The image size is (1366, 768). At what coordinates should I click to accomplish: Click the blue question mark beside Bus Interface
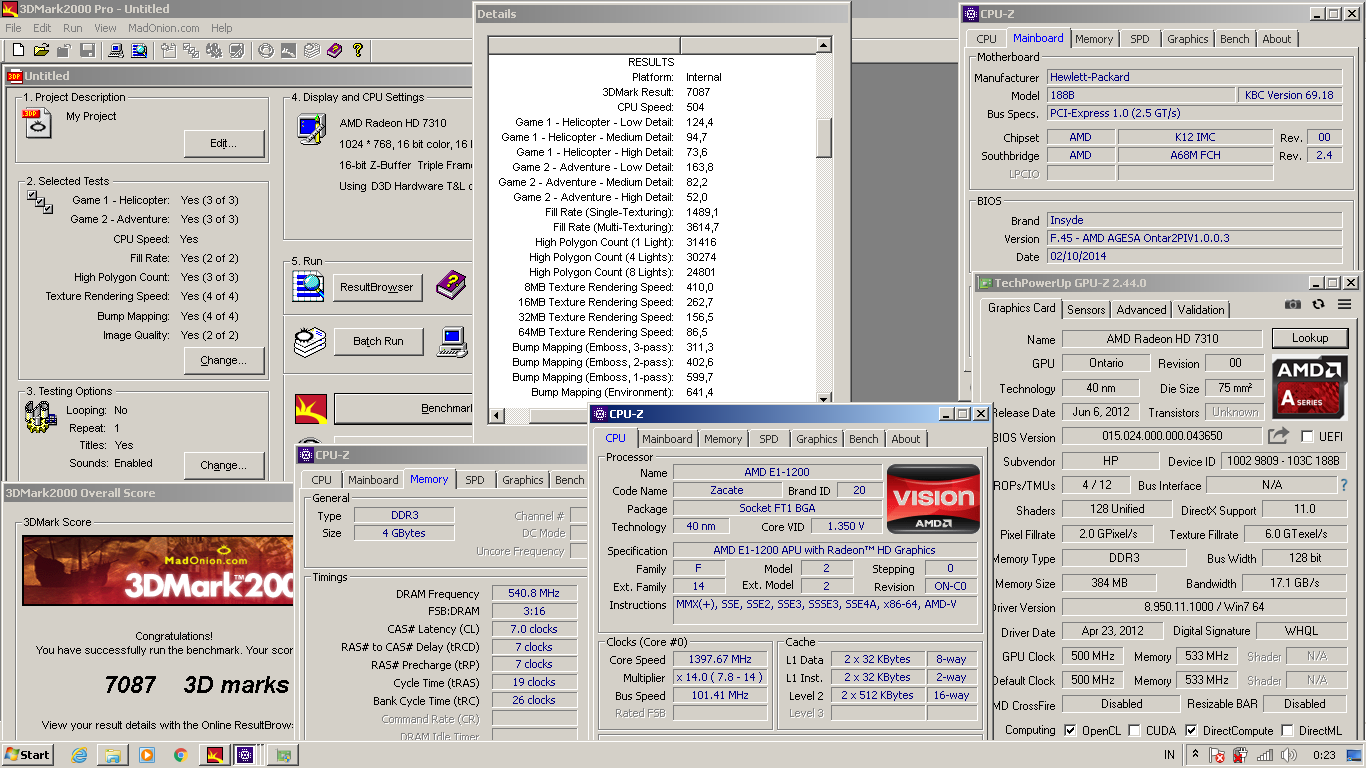(x=1343, y=485)
